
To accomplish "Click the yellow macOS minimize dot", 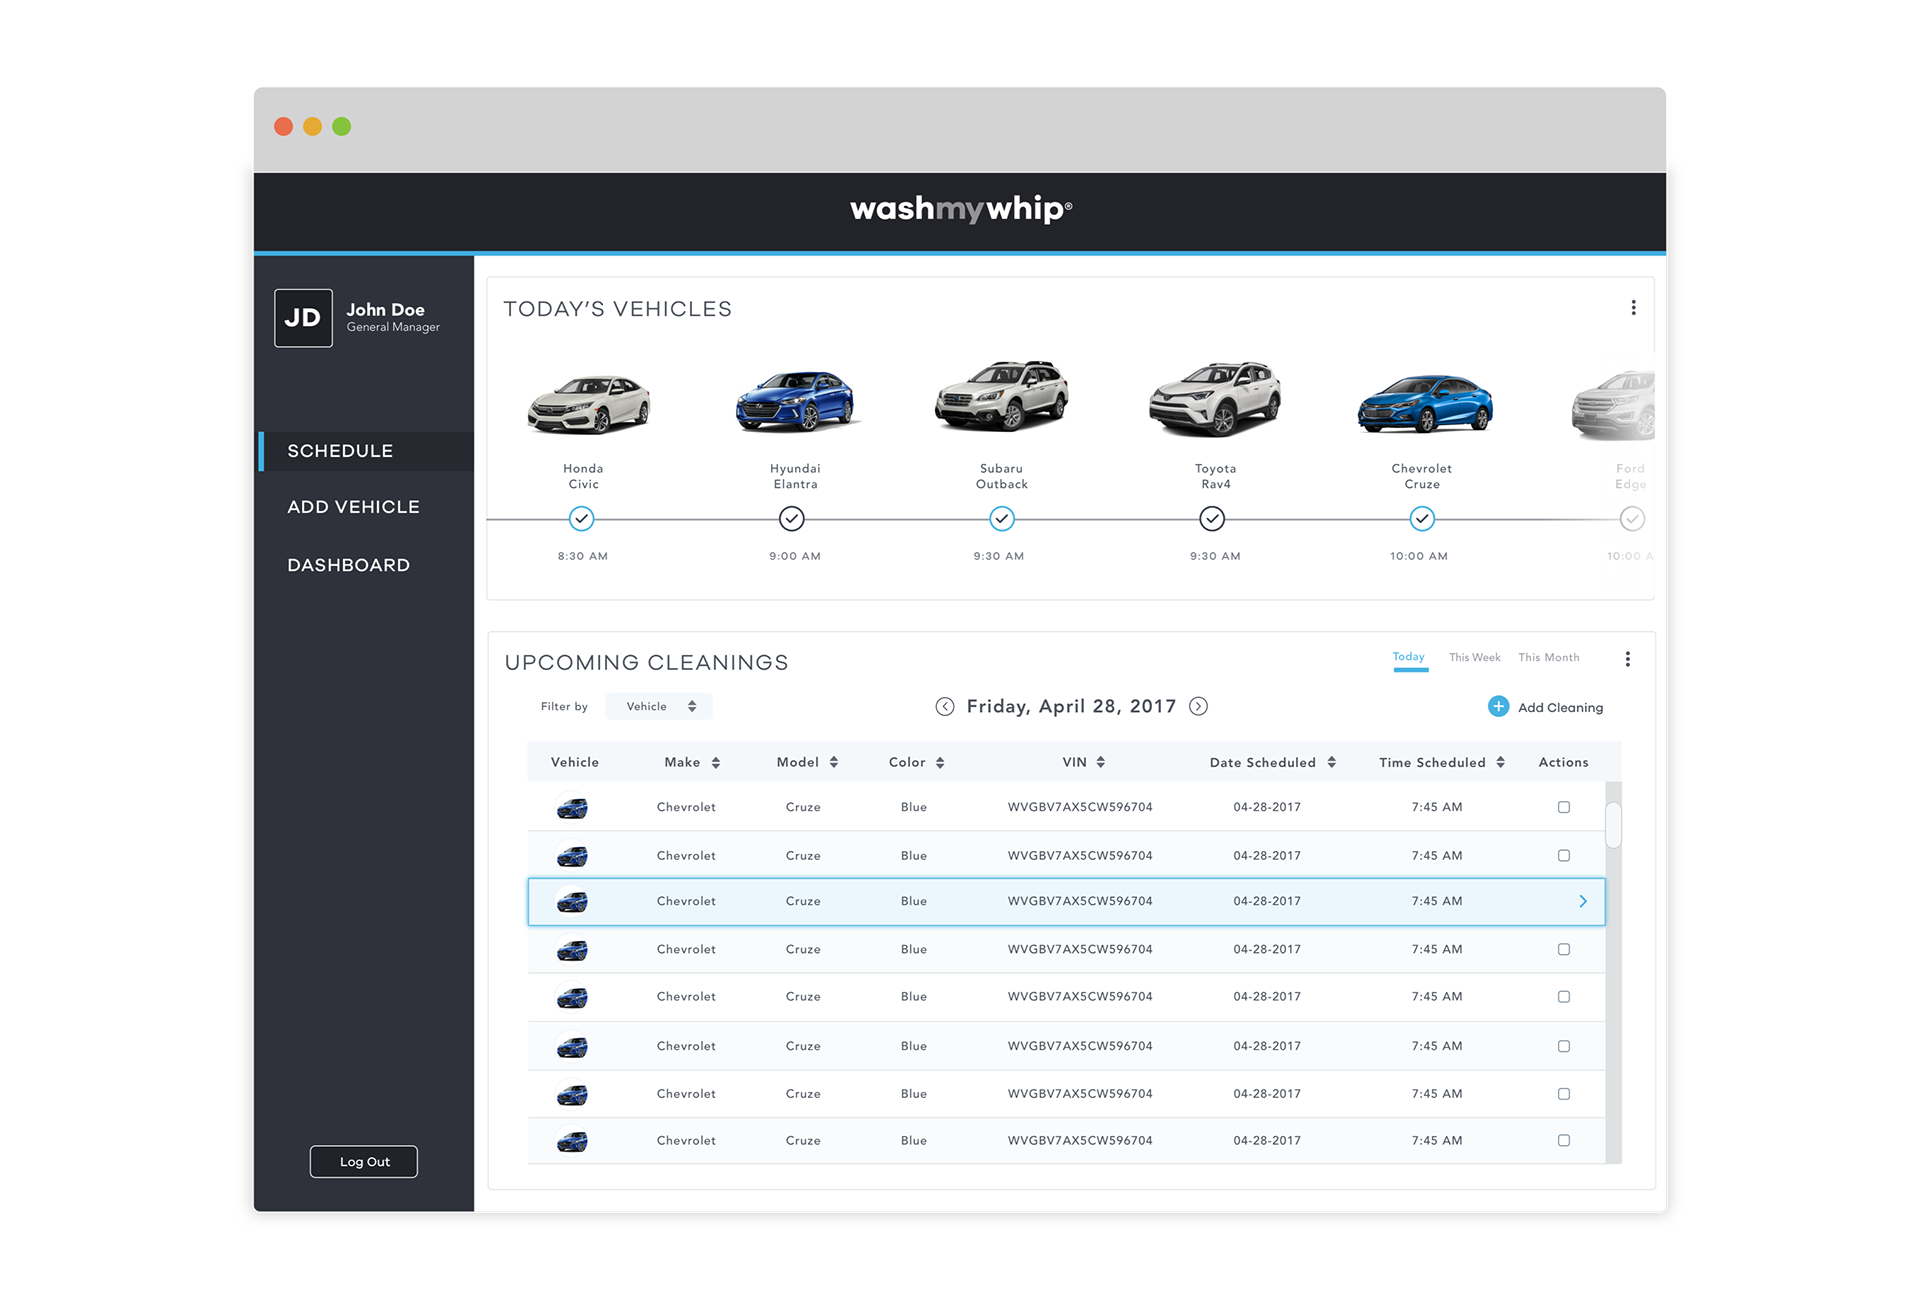I will (313, 127).
